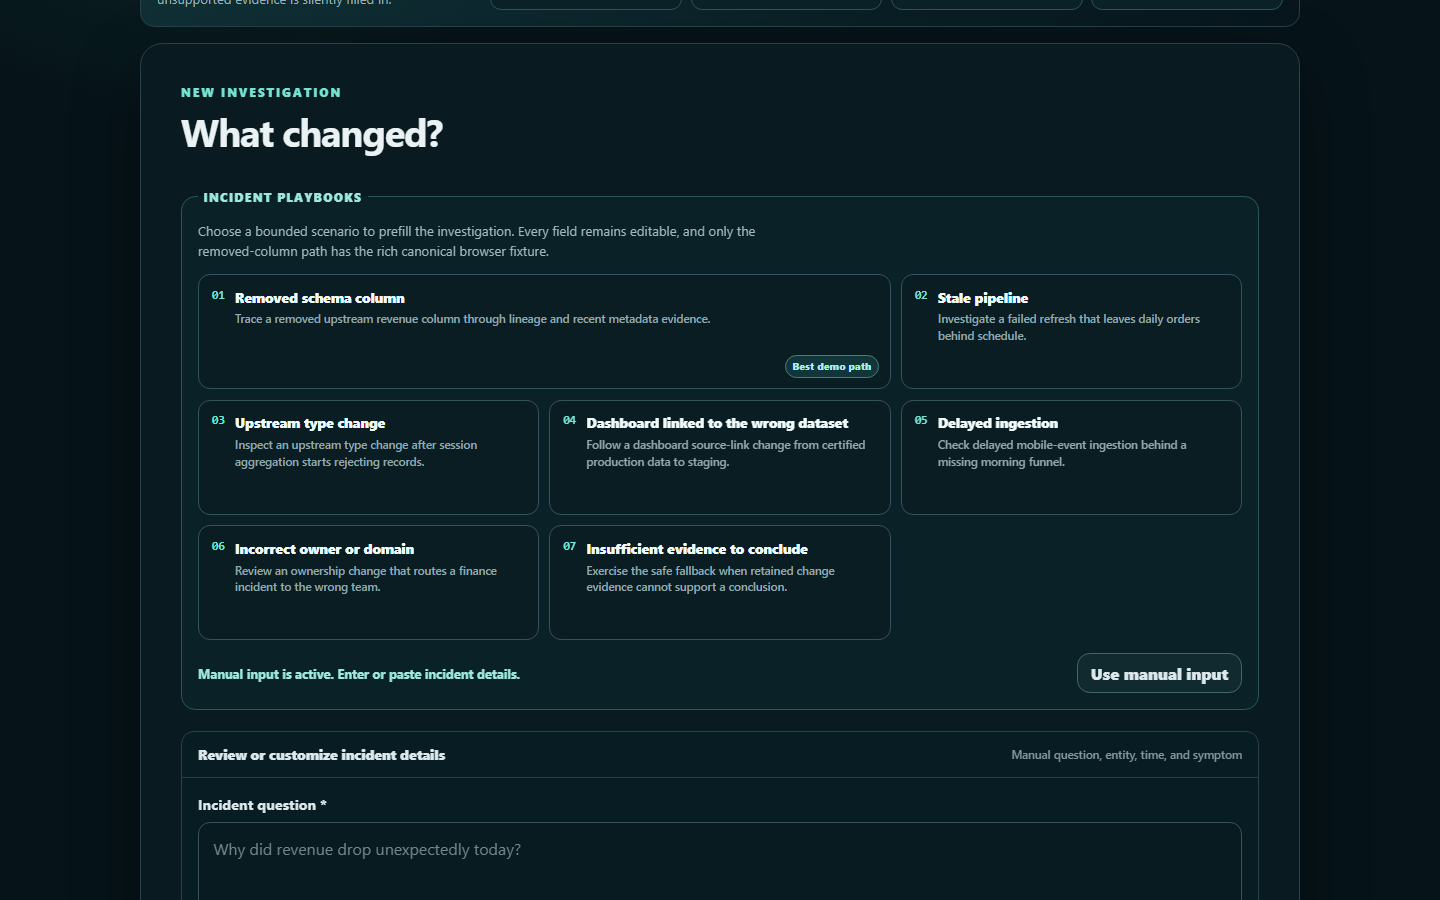The image size is (1440, 900).
Task: Click 'Follow a dashboard source-link change' description
Action: (x=726, y=453)
